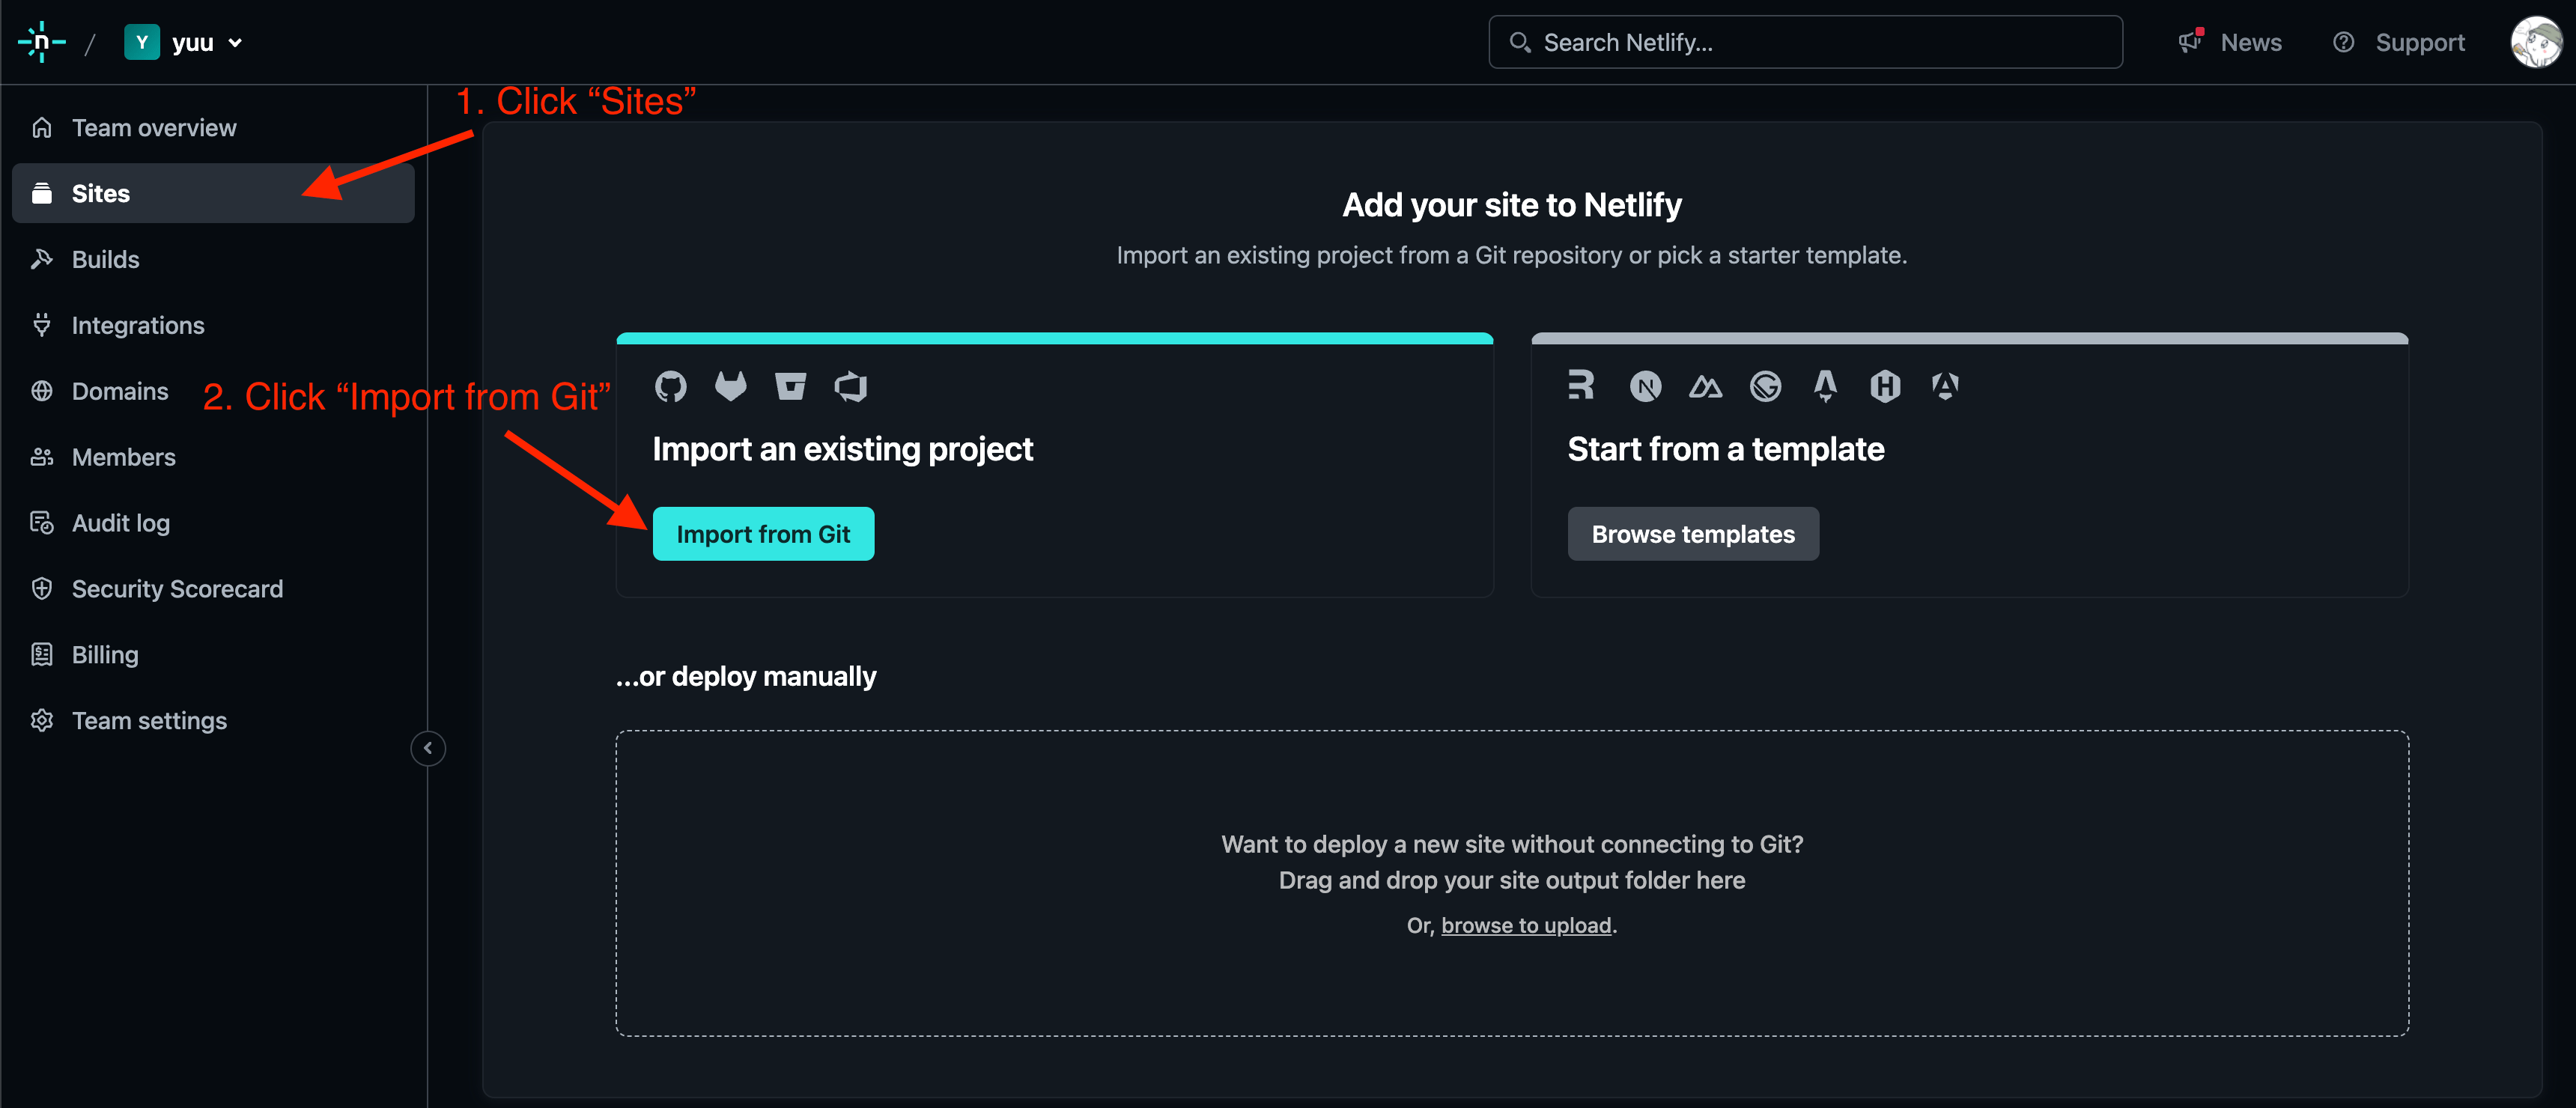Click the Support question mark icon
2576x1108 pixels.
[2343, 42]
